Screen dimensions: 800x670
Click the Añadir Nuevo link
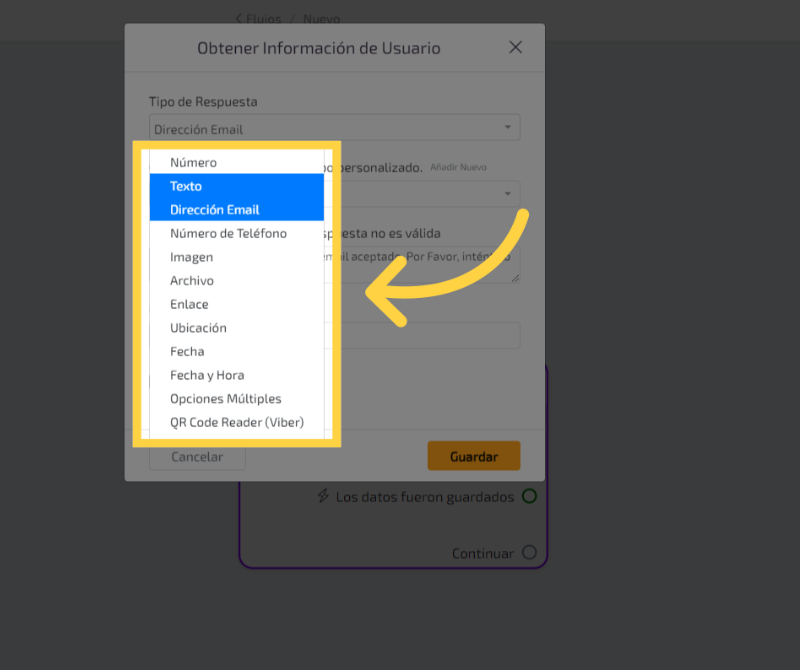pos(458,167)
